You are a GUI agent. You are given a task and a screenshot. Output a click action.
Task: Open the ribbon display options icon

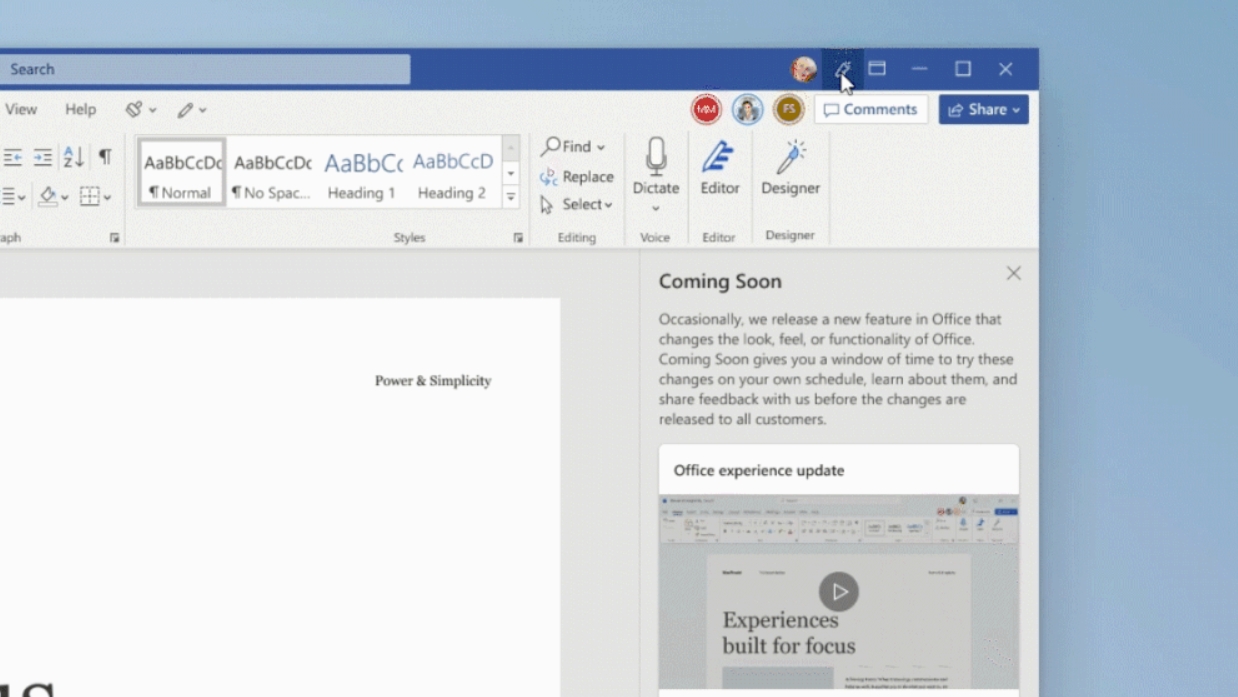coord(877,68)
